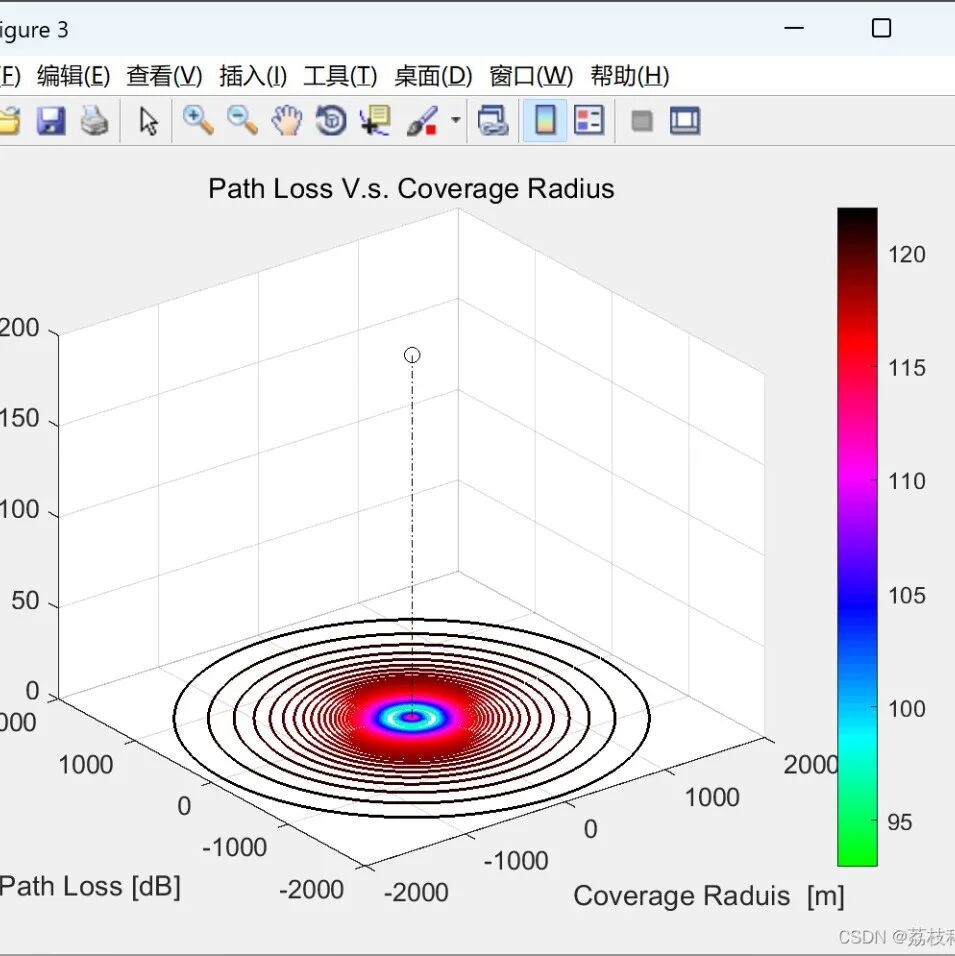Select the Data Cursor tool

(375, 120)
